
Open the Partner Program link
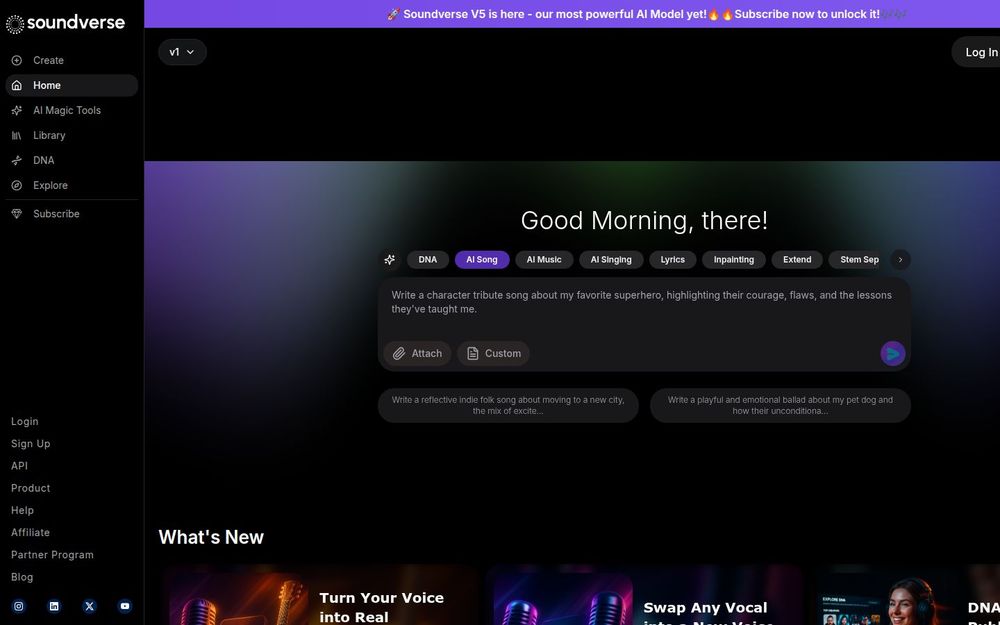(x=52, y=555)
